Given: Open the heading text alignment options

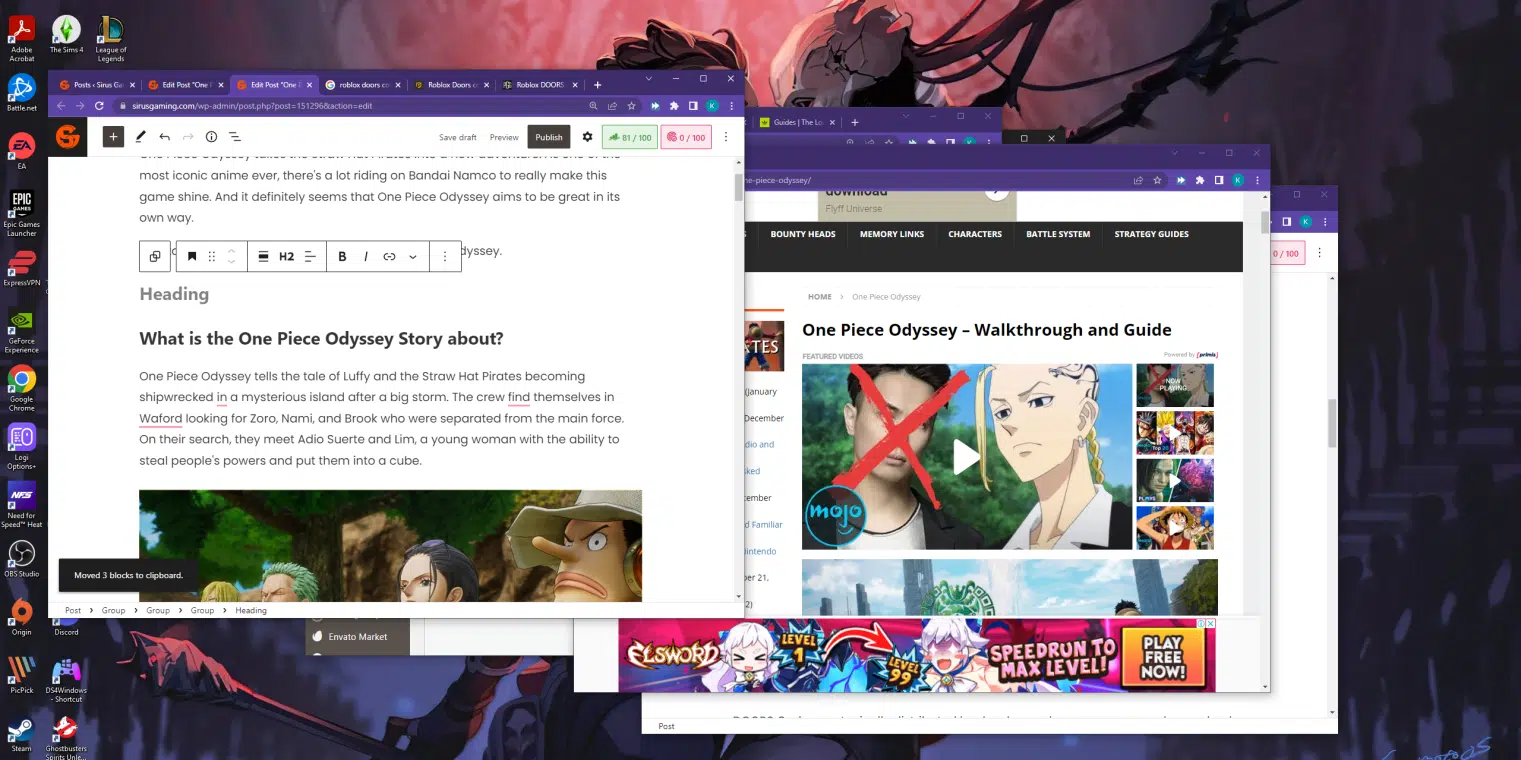Looking at the screenshot, I should (310, 257).
